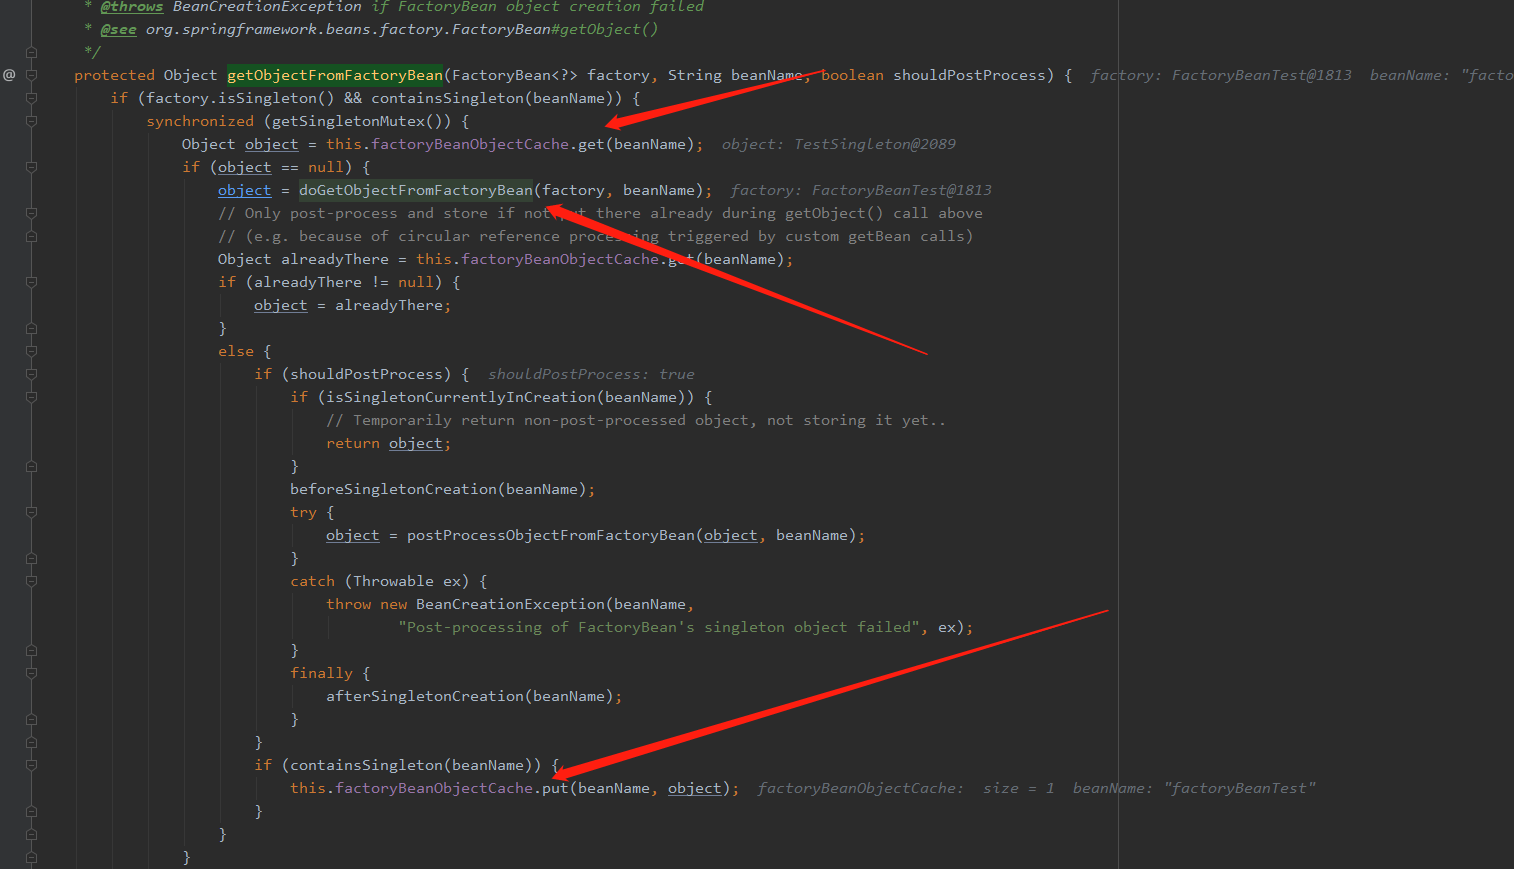1514x869 pixels.
Task: Click the @see Javadoc tag
Action: [119, 29]
